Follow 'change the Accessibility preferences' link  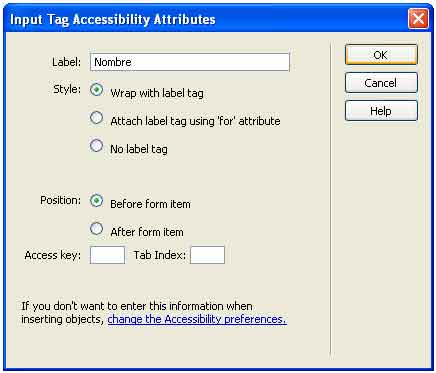197,319
